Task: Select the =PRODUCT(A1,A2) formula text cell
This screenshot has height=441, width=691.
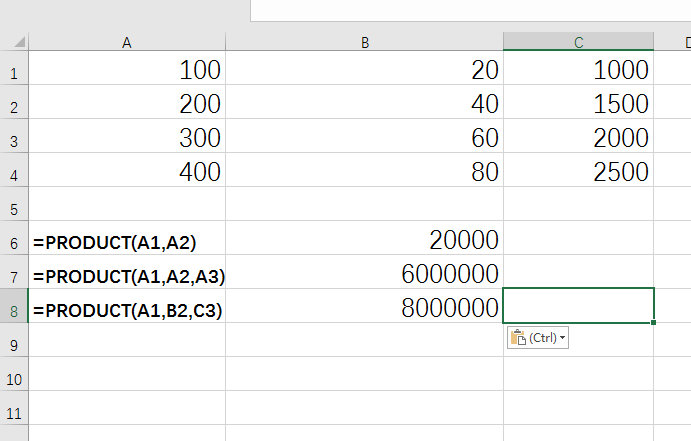Action: coord(127,238)
